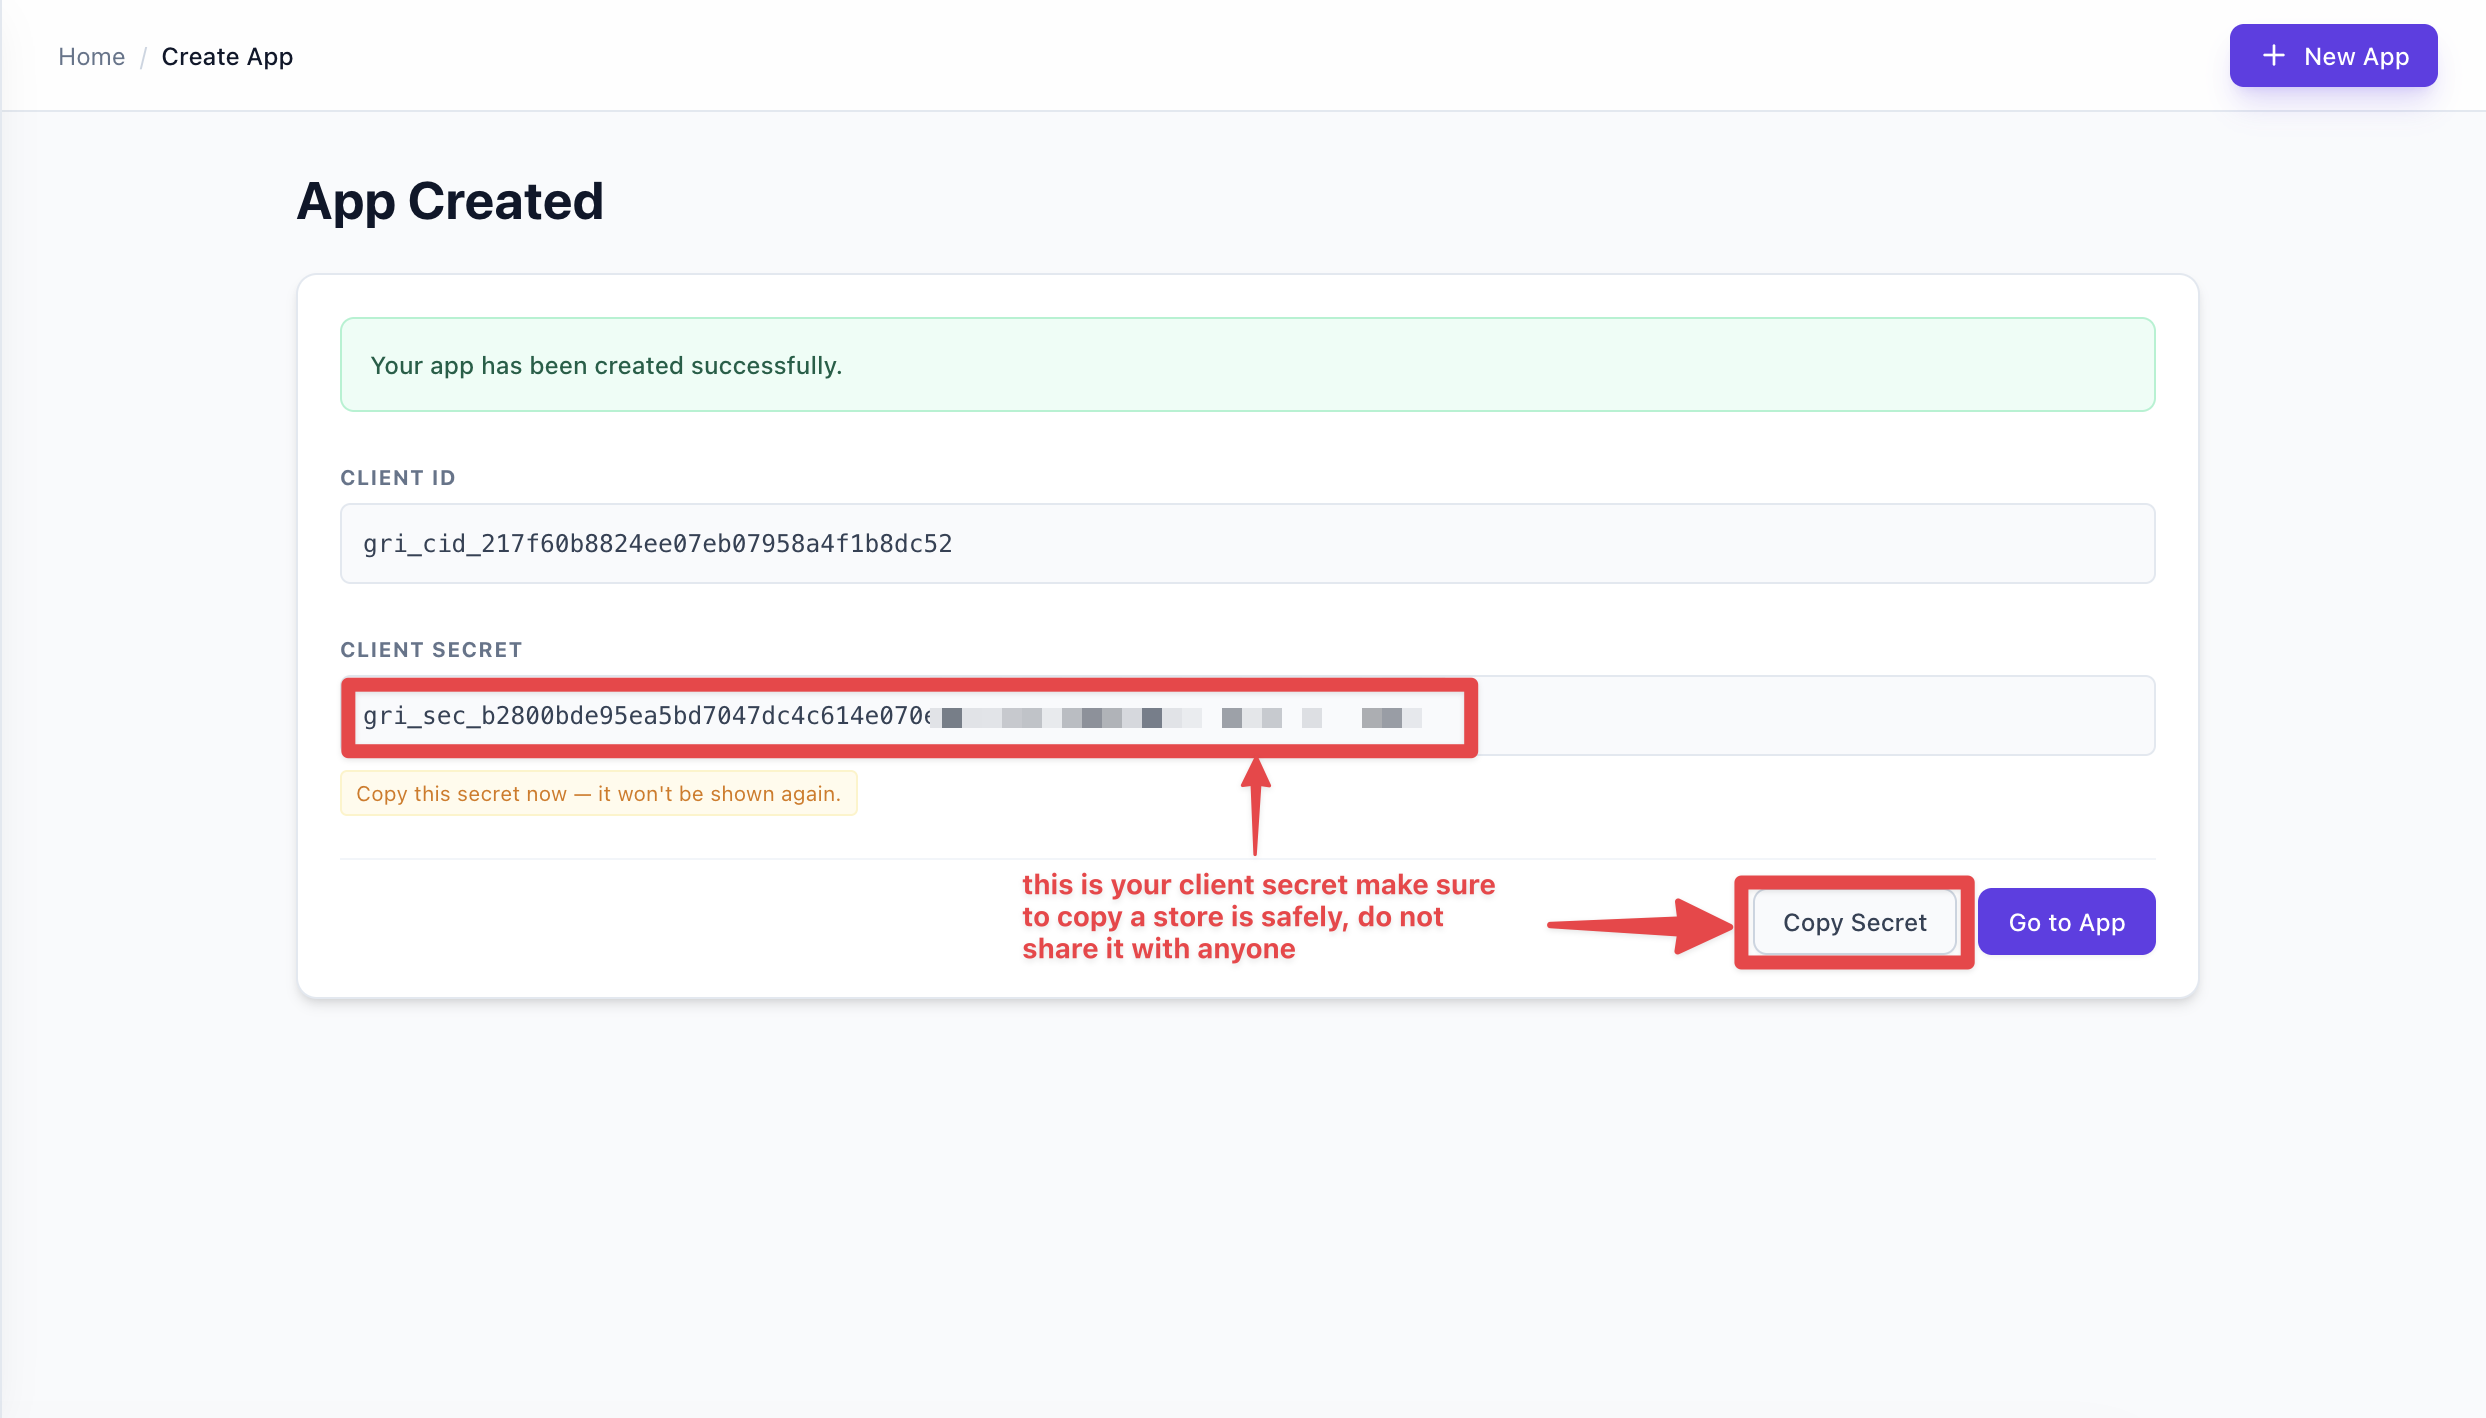Select the gri_cid Client ID value text
Screen dimensions: 2486x1418
pos(657,543)
